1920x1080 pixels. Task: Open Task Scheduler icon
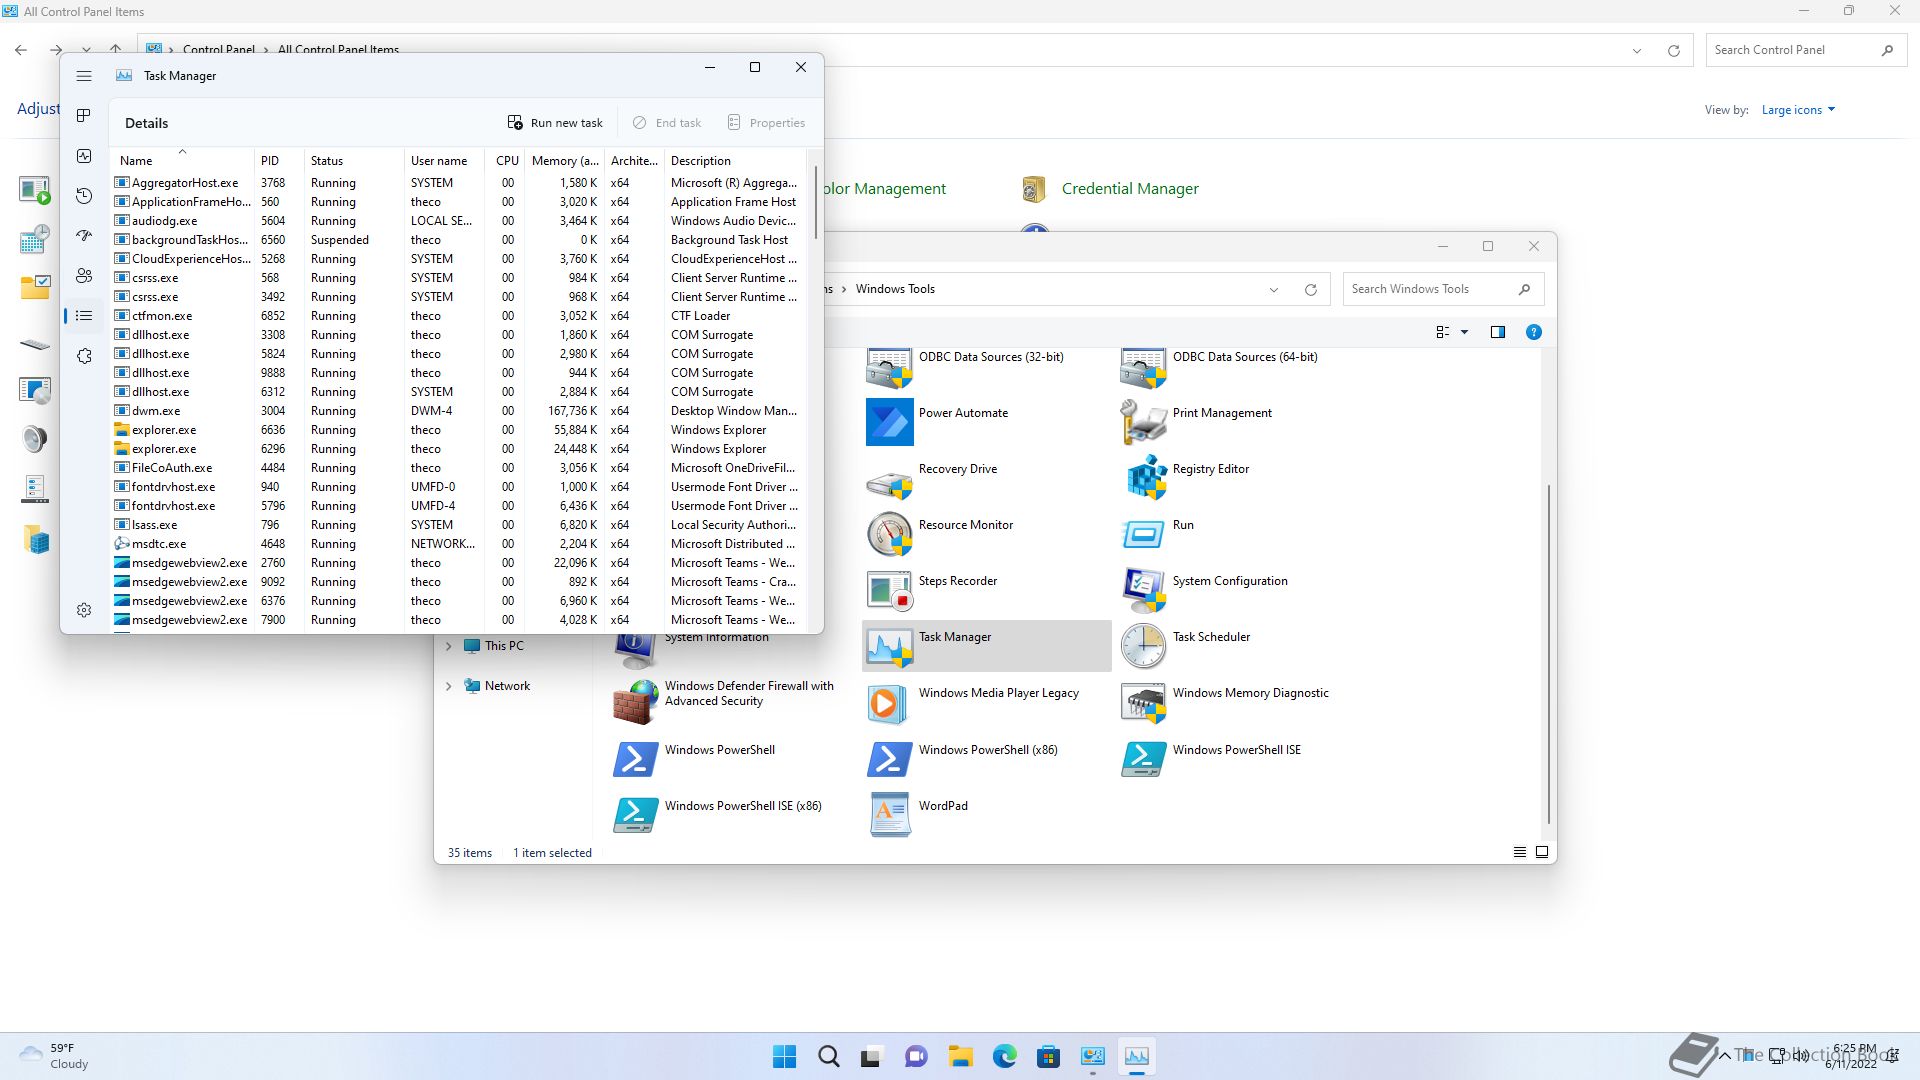click(x=1144, y=645)
